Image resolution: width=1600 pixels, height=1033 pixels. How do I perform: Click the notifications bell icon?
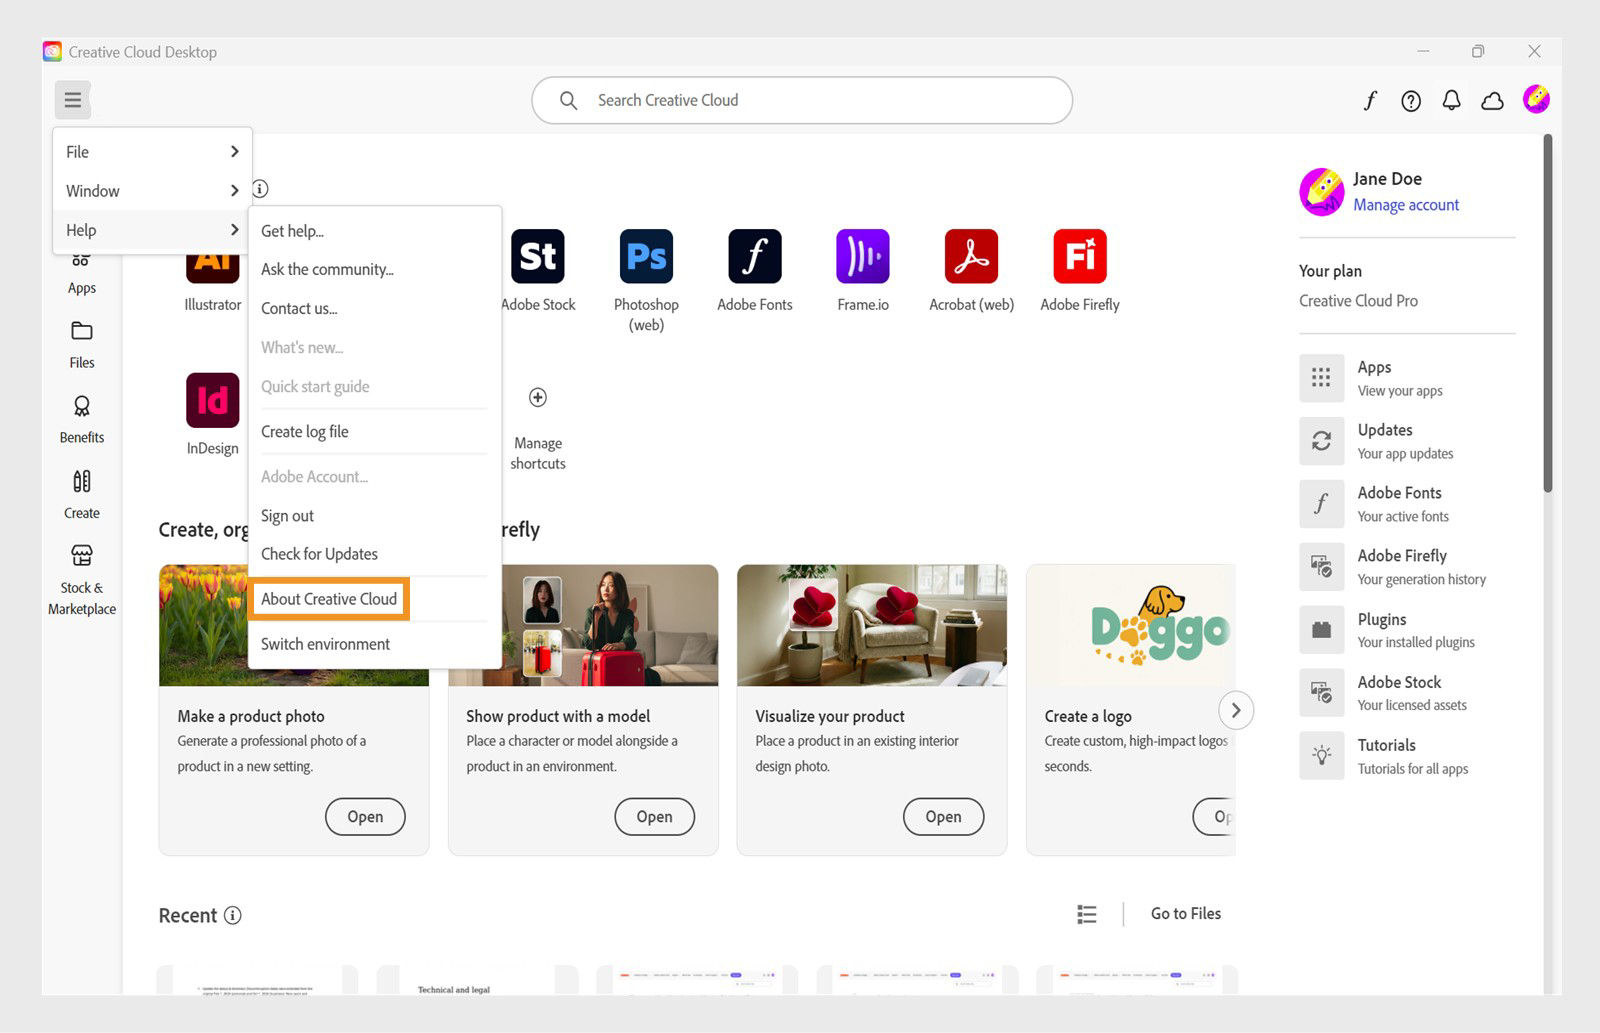coord(1451,100)
